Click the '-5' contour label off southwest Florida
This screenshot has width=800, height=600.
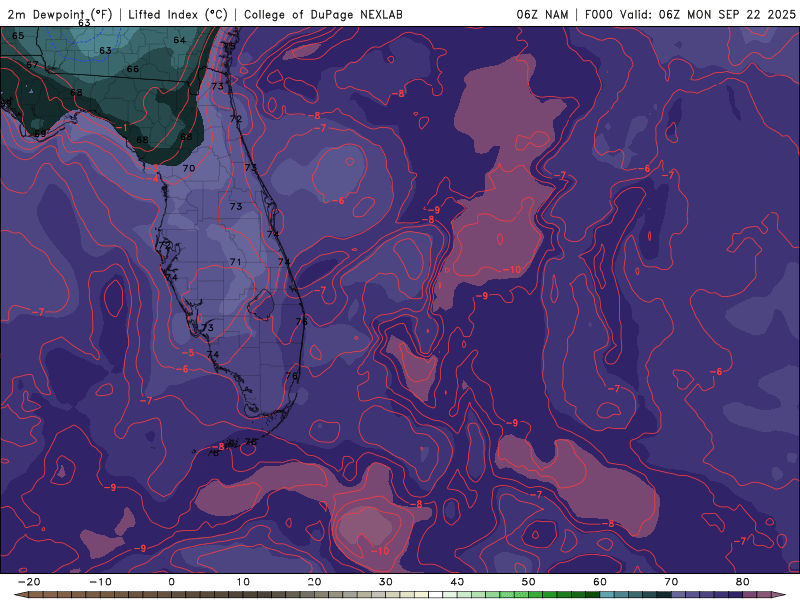click(x=188, y=353)
